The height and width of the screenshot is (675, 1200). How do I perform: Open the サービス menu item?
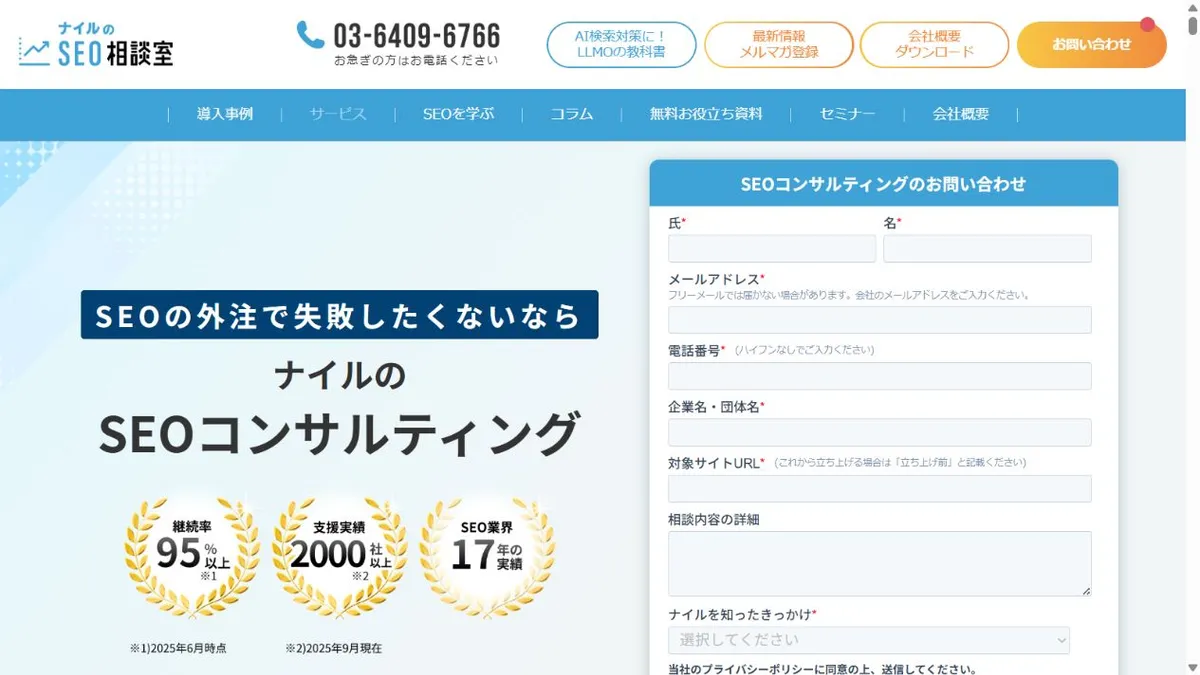tap(338, 114)
